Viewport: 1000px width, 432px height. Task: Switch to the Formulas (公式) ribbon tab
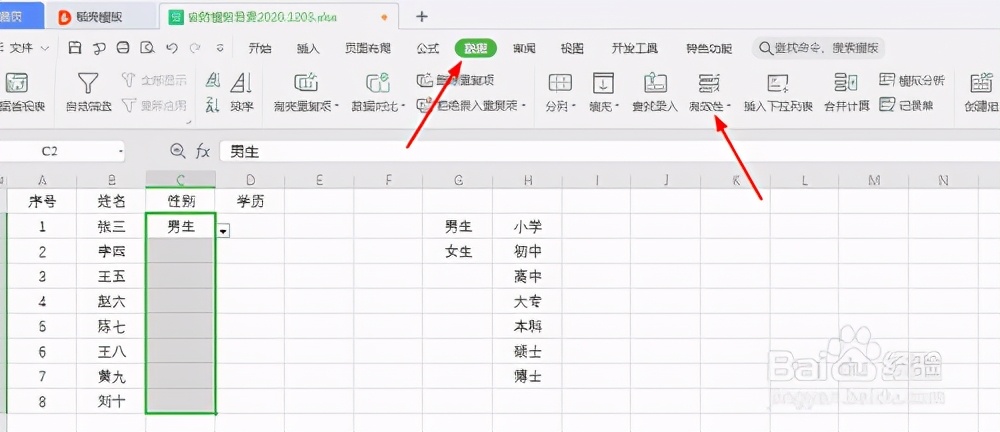click(428, 48)
